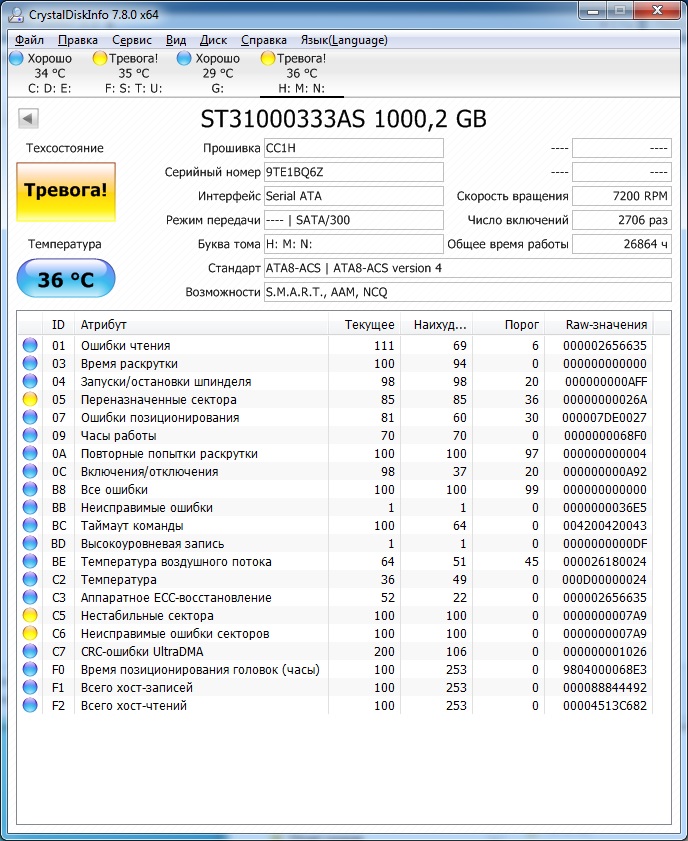Click yellow status icon for Reallocated Sectors row 05
Screen dimensions: 688x841
click(x=29, y=400)
